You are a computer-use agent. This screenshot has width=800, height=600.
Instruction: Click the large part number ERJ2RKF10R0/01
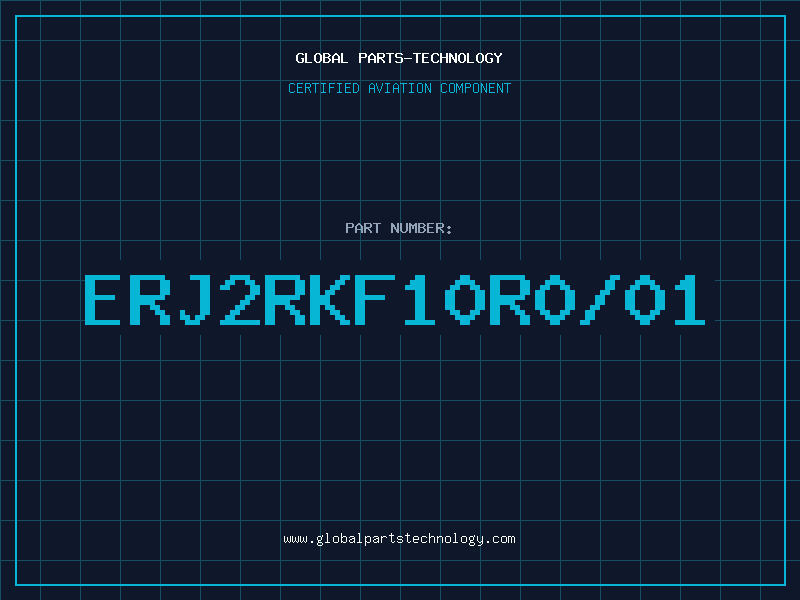coord(395,300)
